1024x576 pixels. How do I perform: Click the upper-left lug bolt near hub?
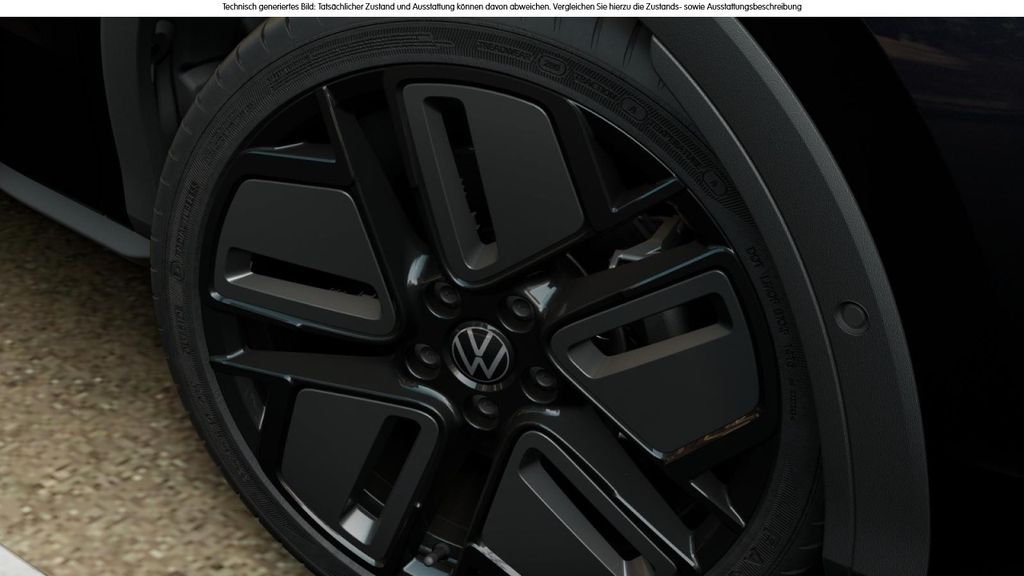click(x=448, y=297)
